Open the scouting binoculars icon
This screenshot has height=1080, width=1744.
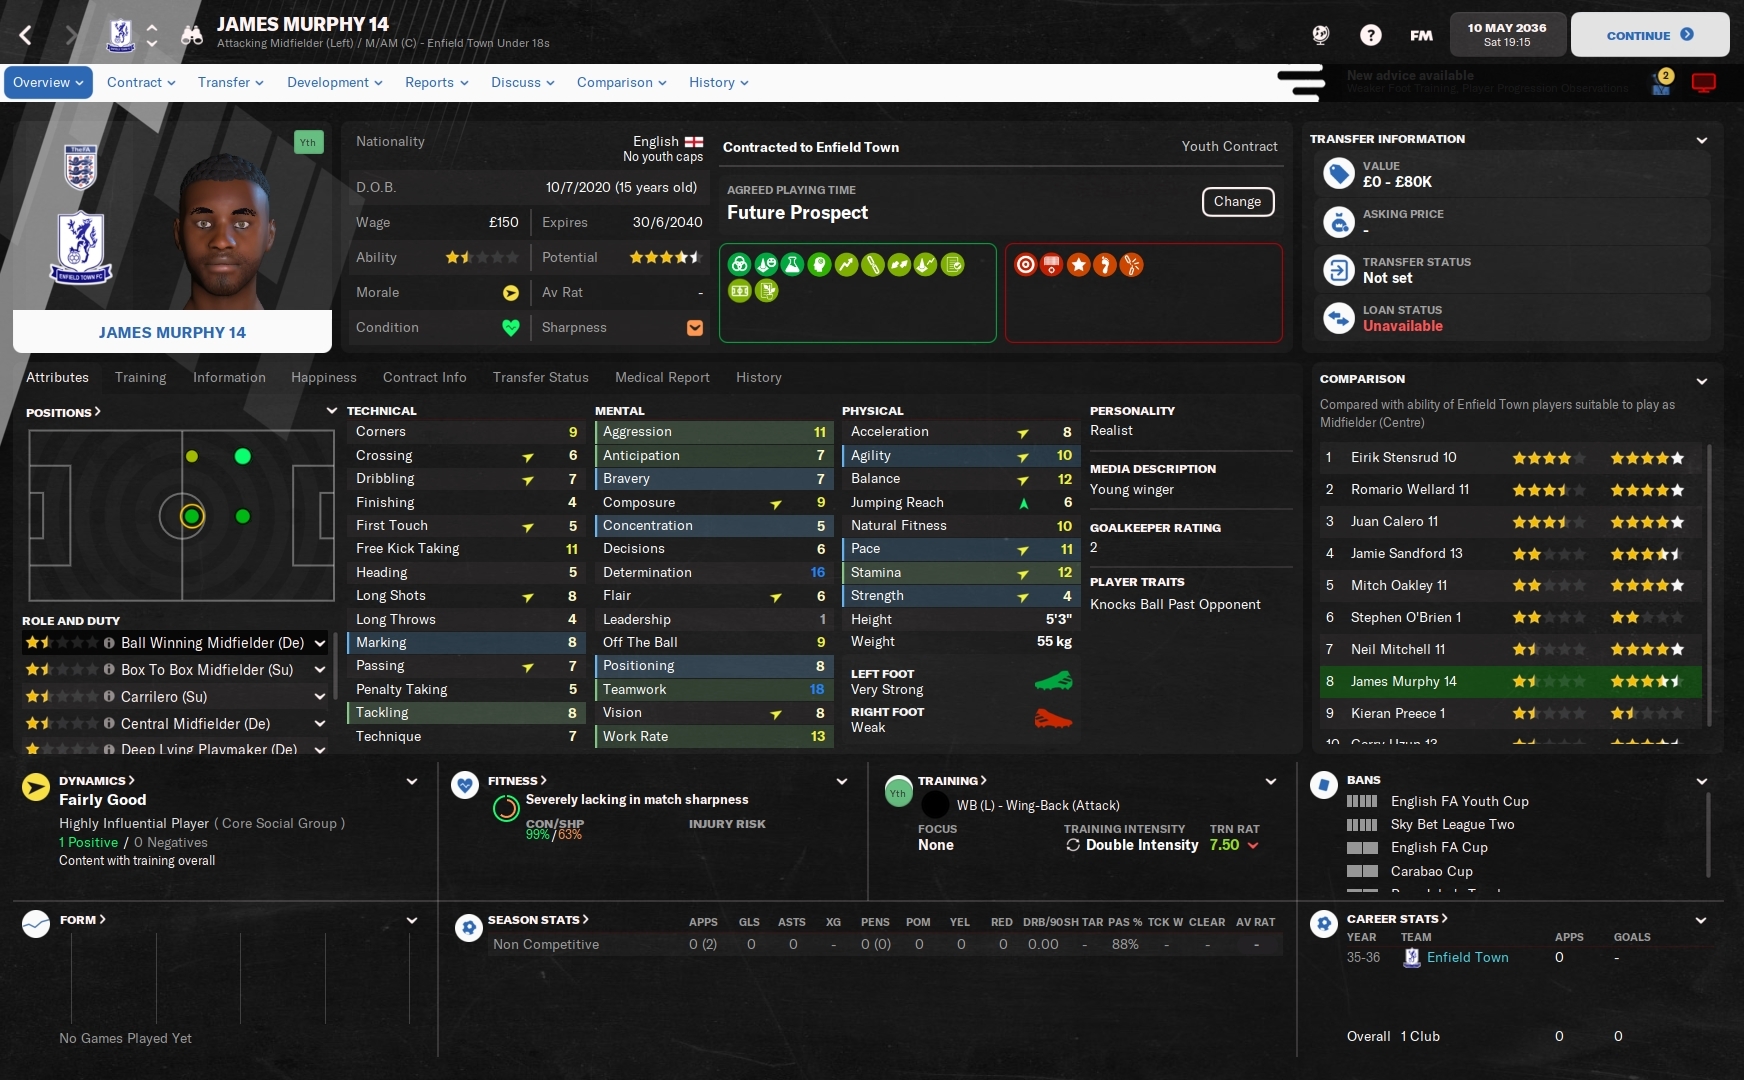[192, 36]
